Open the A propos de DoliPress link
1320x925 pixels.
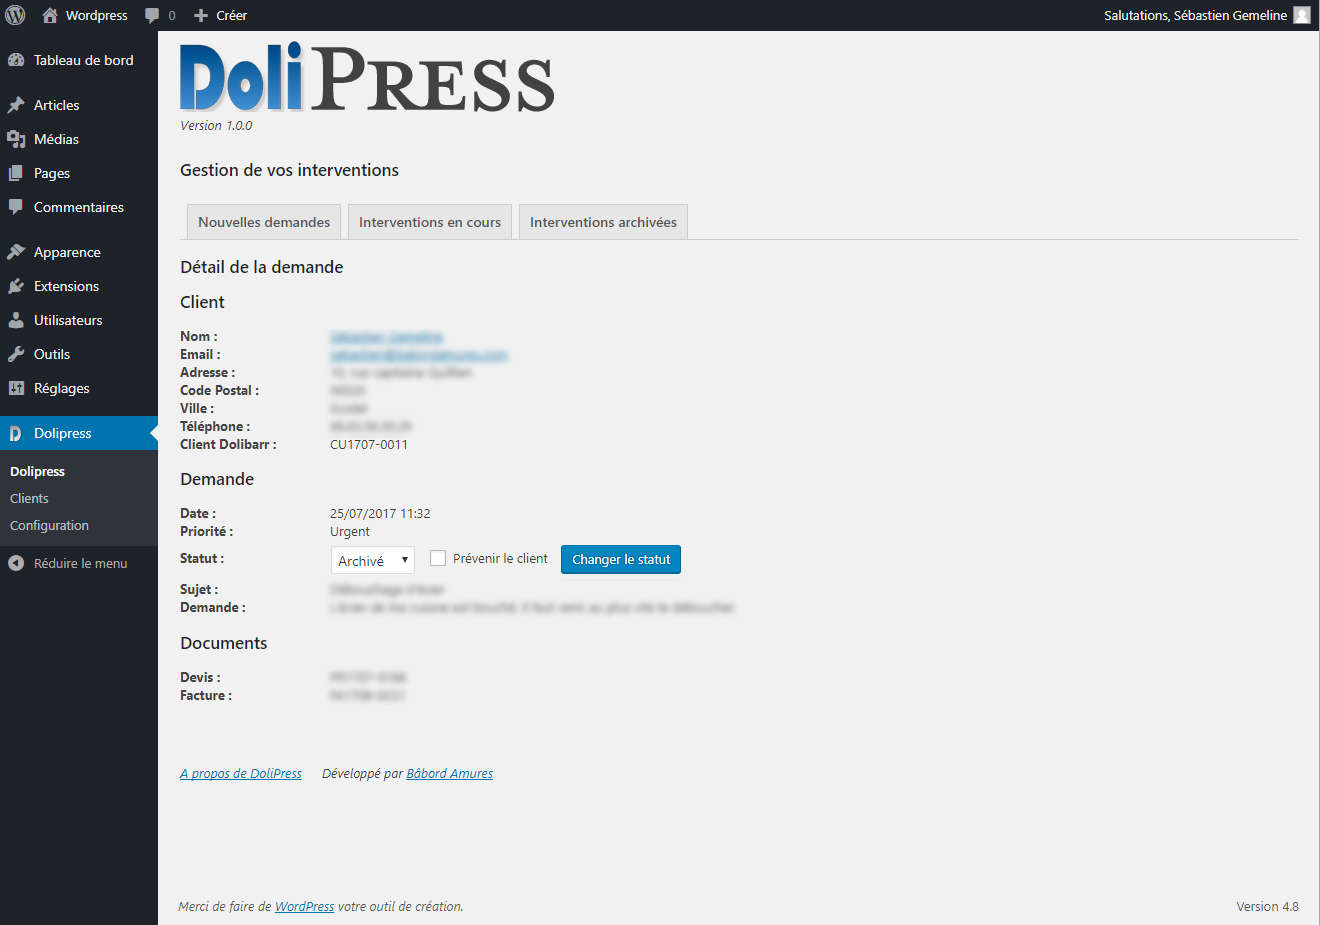241,774
